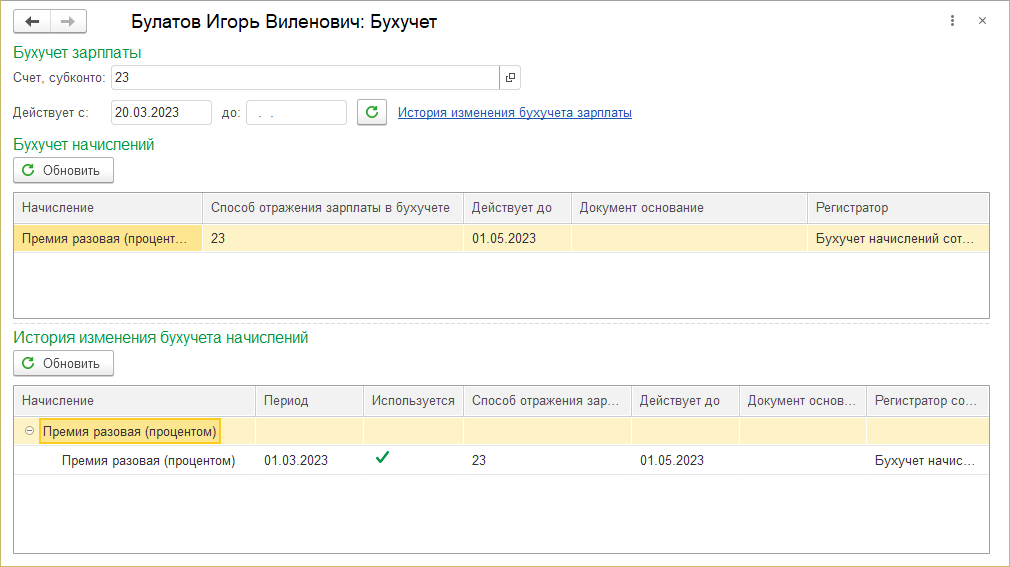Sort by Способ отражения зарплаты в бухучете header
1010x567 pixels.
pyautogui.click(x=331, y=208)
